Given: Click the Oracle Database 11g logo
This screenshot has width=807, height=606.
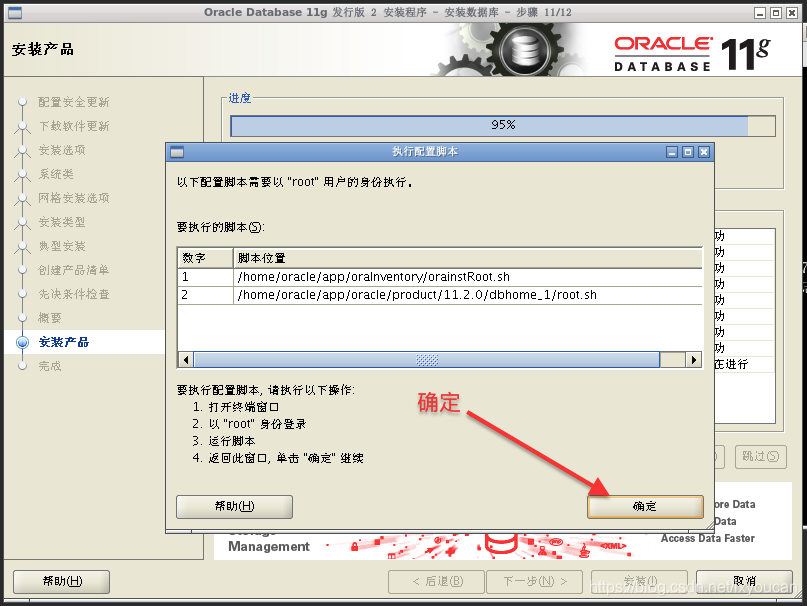Looking at the screenshot, I should coord(692,53).
